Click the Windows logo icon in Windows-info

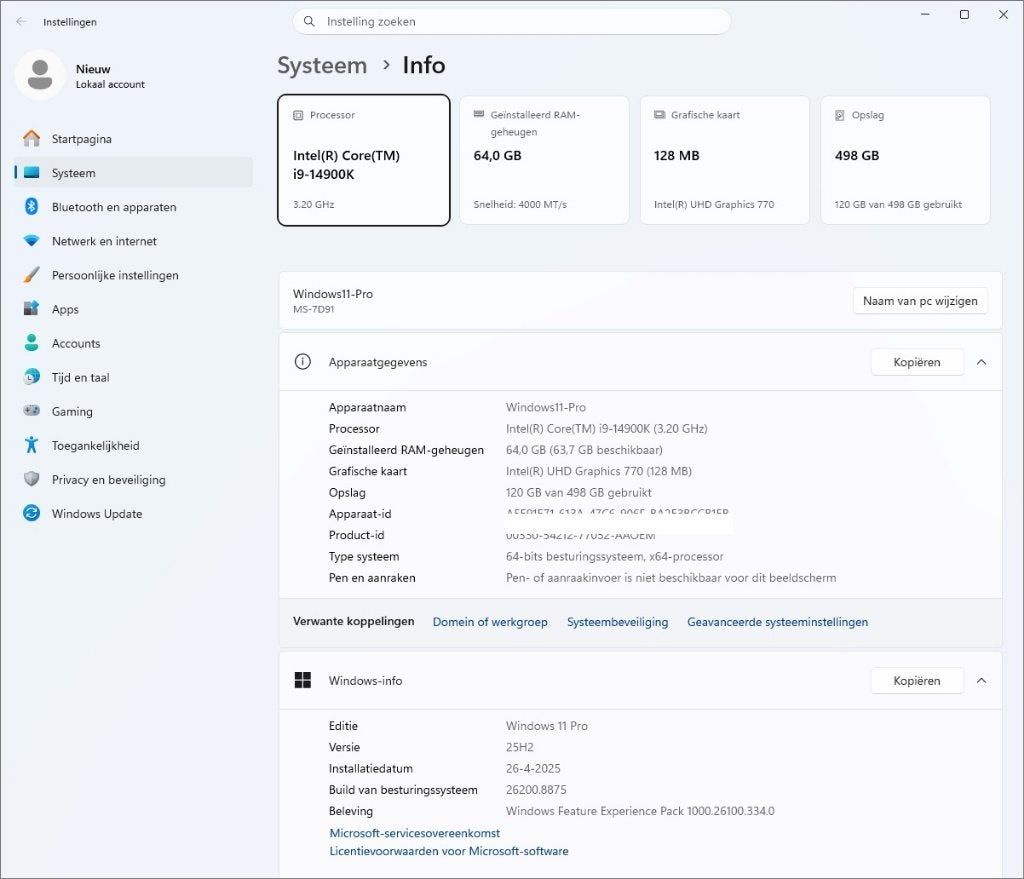click(302, 680)
